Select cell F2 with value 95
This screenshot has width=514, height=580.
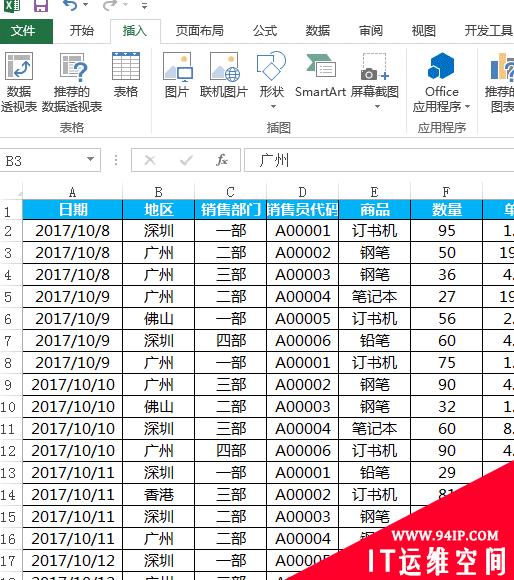coord(446,231)
